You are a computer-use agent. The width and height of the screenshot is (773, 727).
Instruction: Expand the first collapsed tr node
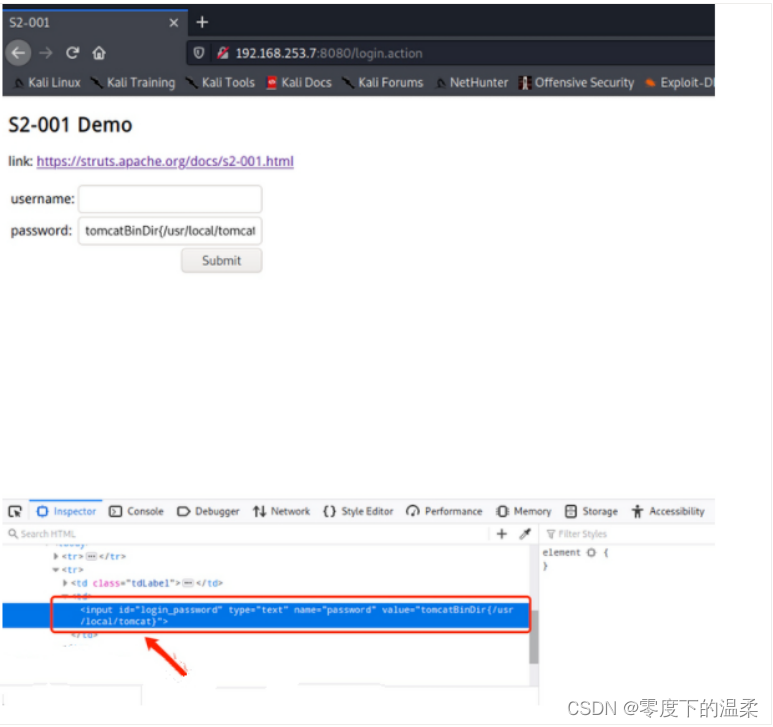(x=56, y=556)
